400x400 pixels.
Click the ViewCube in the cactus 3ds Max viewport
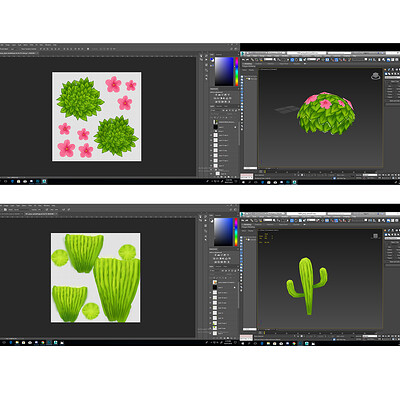375,236
